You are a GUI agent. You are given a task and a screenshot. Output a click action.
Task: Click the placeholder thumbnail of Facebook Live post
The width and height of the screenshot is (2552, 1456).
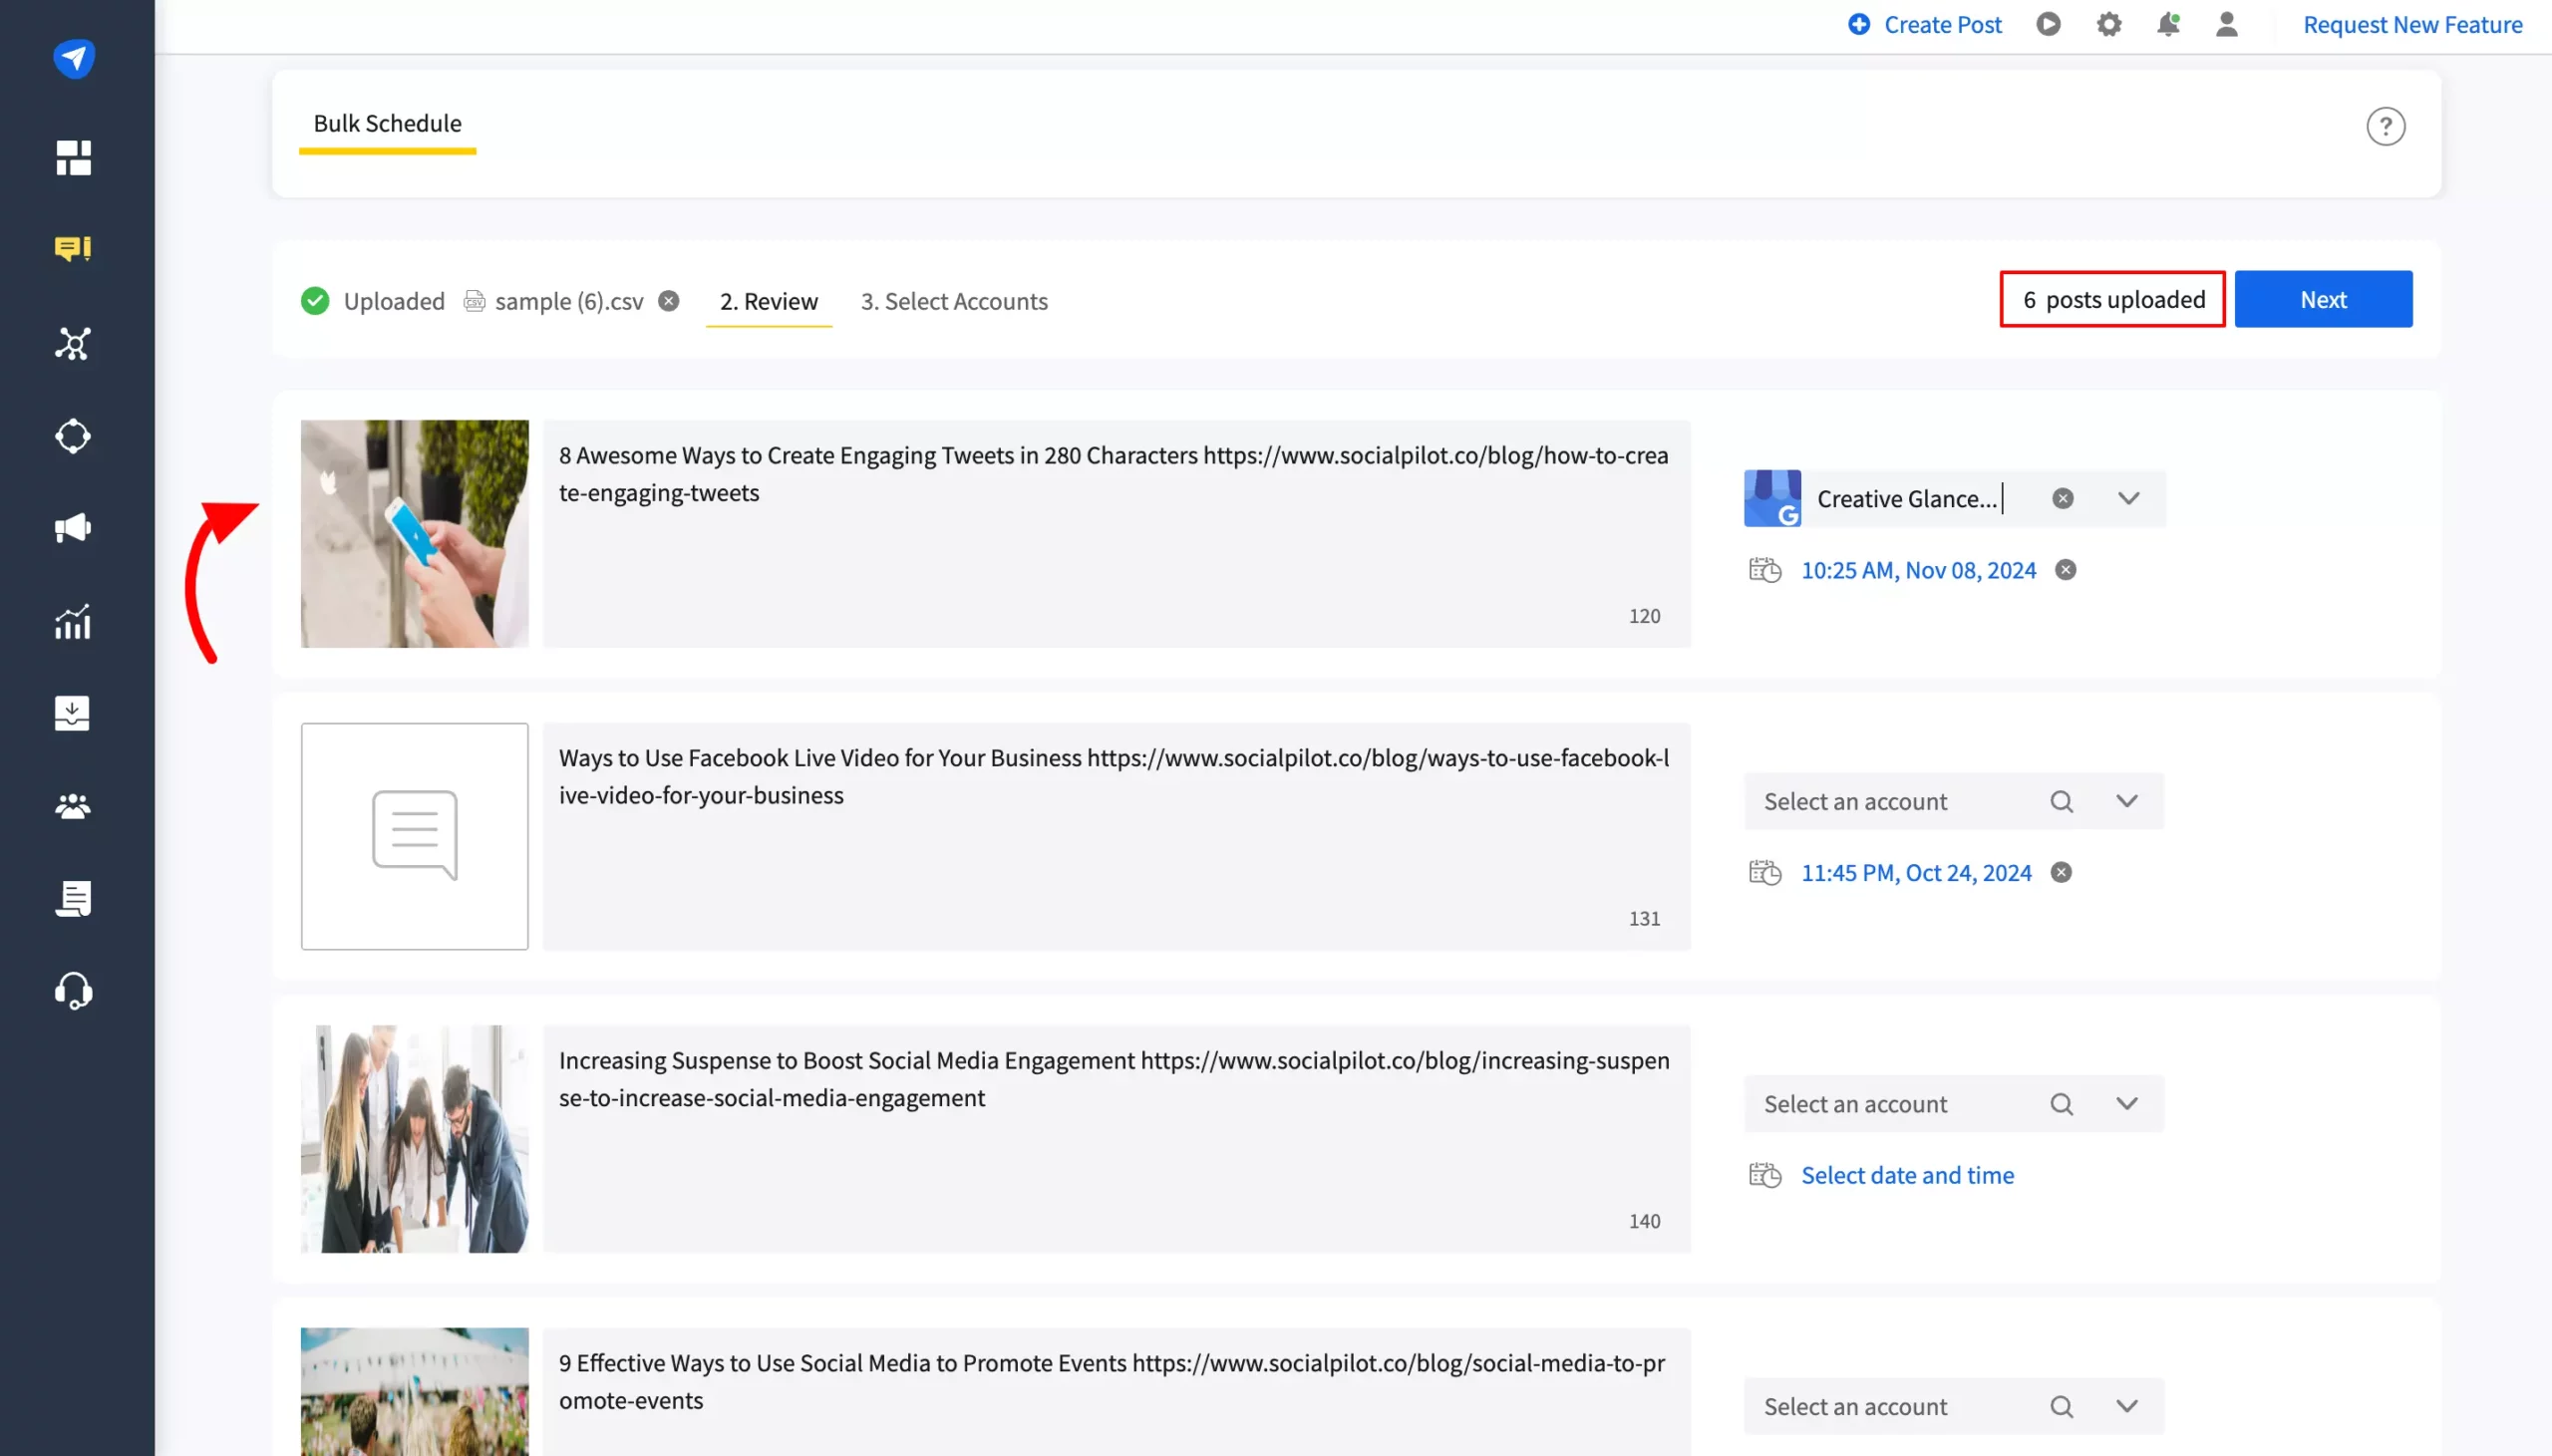[414, 836]
